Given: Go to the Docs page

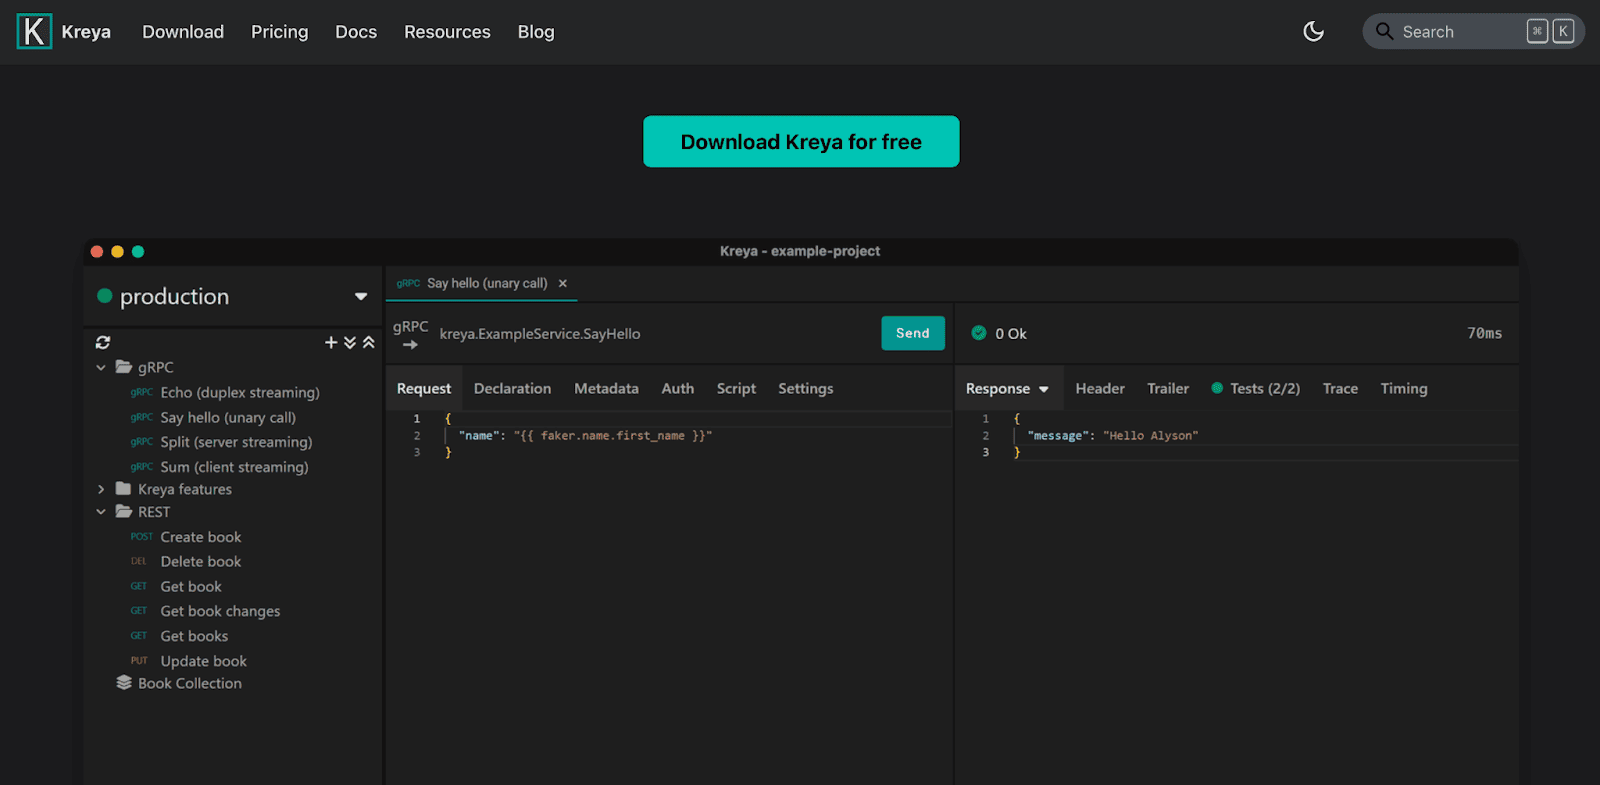Looking at the screenshot, I should (x=356, y=32).
